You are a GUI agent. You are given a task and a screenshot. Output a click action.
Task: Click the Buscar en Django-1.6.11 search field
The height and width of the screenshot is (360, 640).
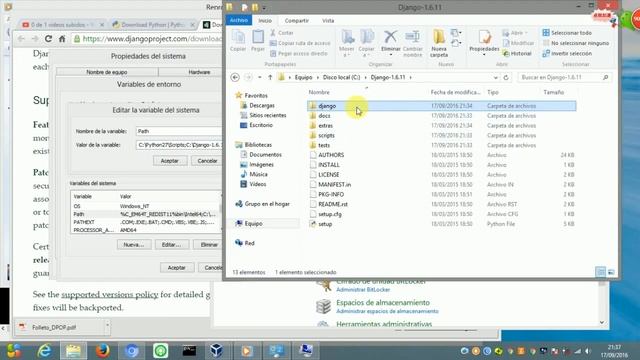click(564, 77)
